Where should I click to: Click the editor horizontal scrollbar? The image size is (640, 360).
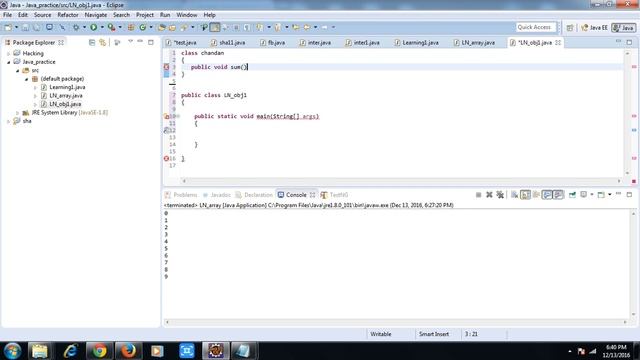402,180
